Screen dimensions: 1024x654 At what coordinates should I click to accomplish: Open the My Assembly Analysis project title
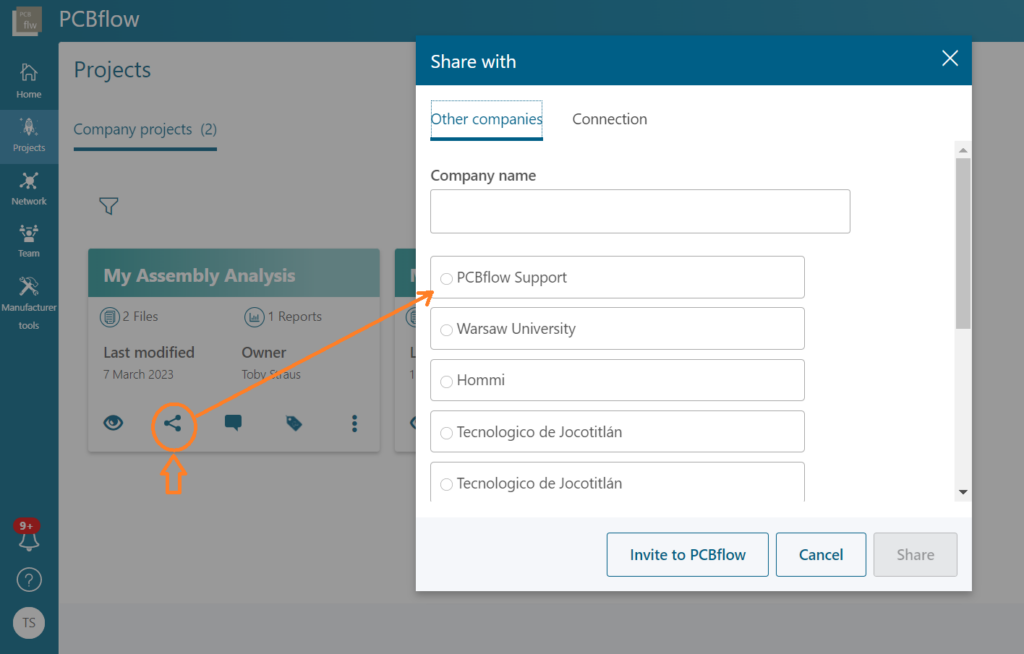[x=199, y=276]
